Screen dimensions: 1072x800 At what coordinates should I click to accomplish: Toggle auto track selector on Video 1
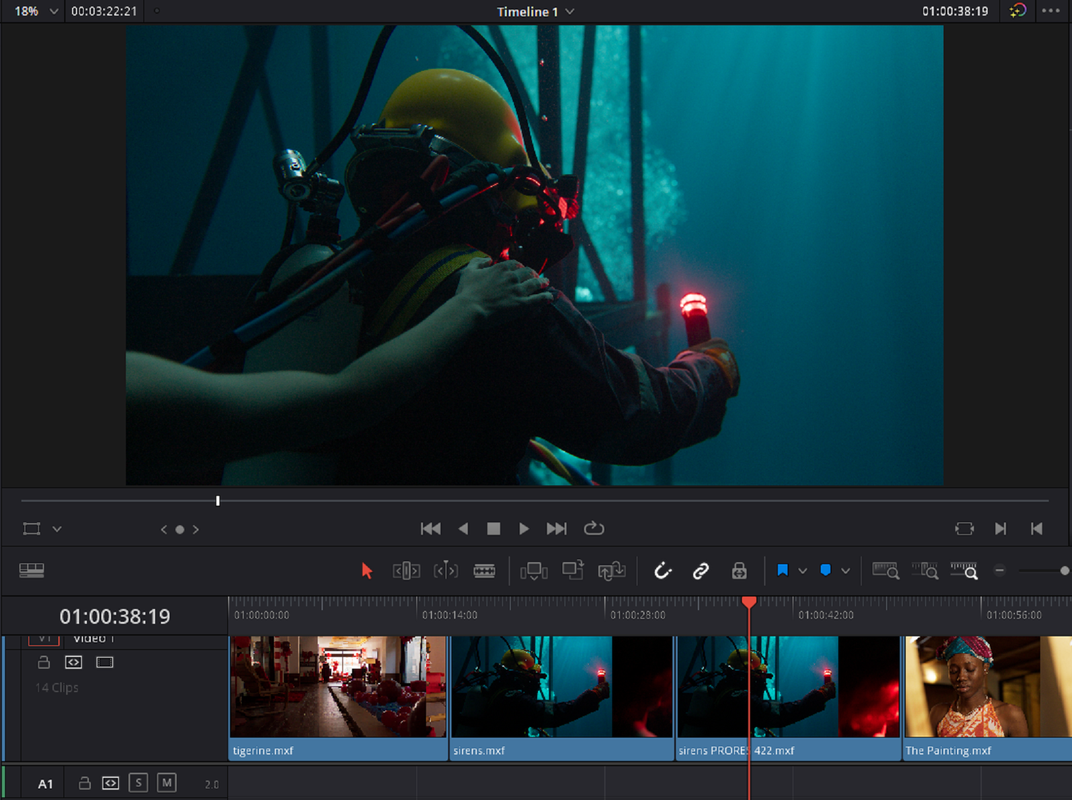pyautogui.click(x=73, y=662)
